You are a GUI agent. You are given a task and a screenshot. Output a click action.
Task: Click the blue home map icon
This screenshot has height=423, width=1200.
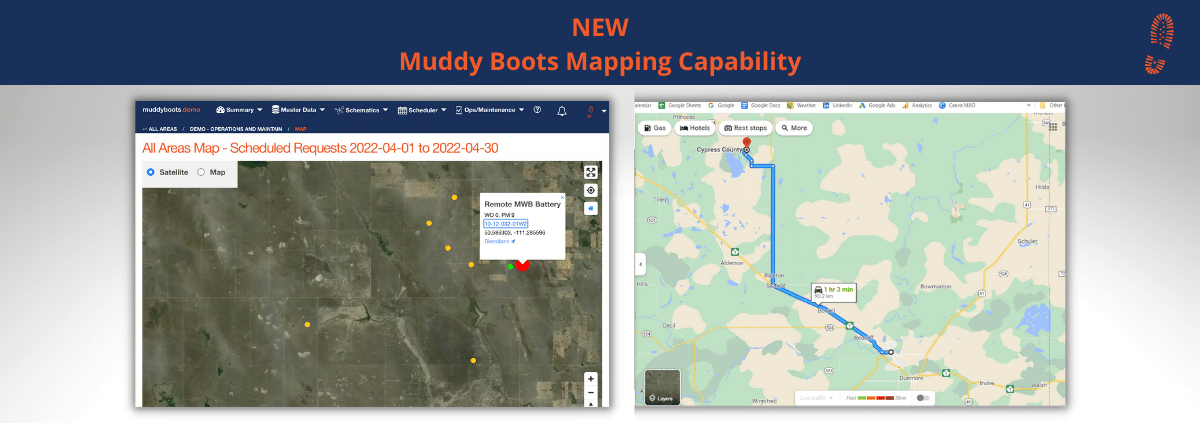(x=591, y=208)
